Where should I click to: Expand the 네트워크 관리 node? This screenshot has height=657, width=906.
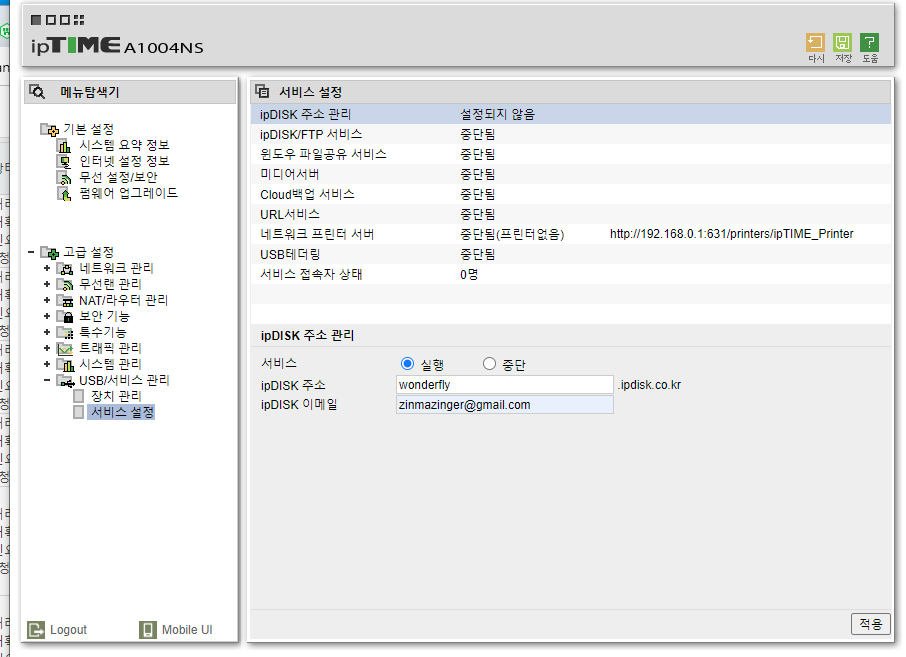click(47, 268)
